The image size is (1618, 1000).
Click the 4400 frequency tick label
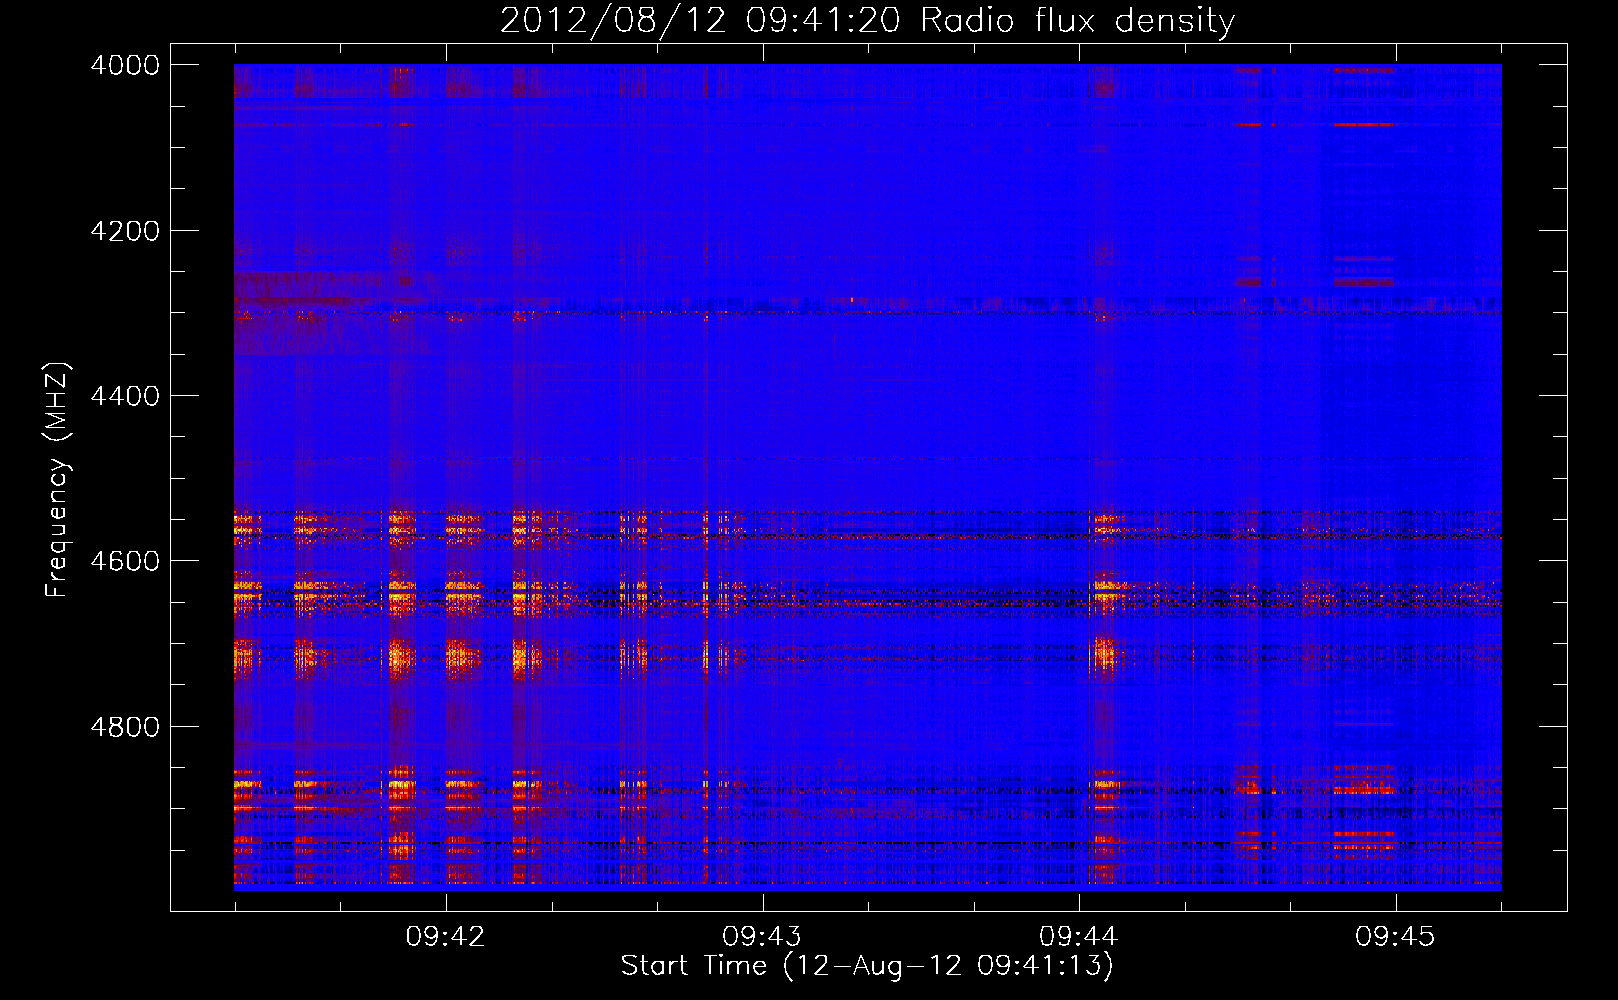tap(125, 396)
